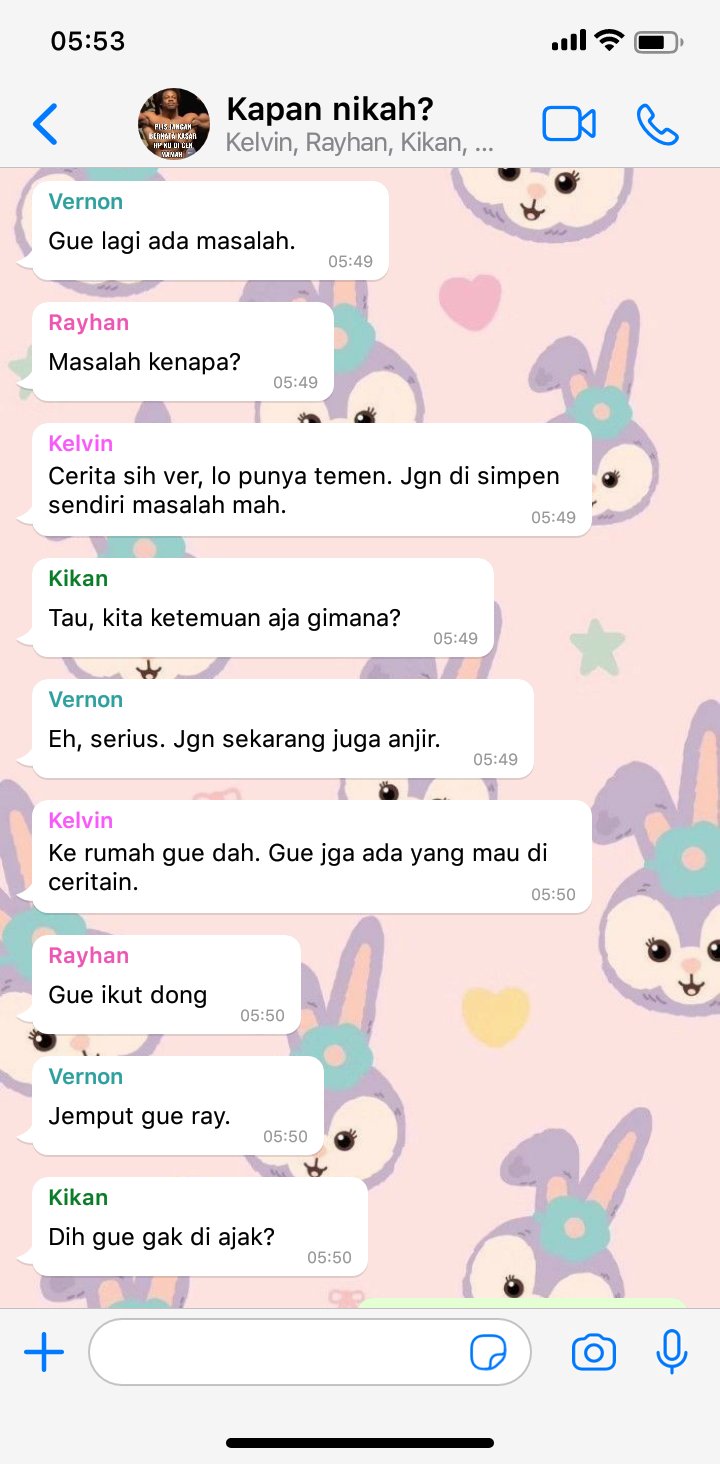Go back using the blue chevron
The height and width of the screenshot is (1464, 720).
click(45, 124)
